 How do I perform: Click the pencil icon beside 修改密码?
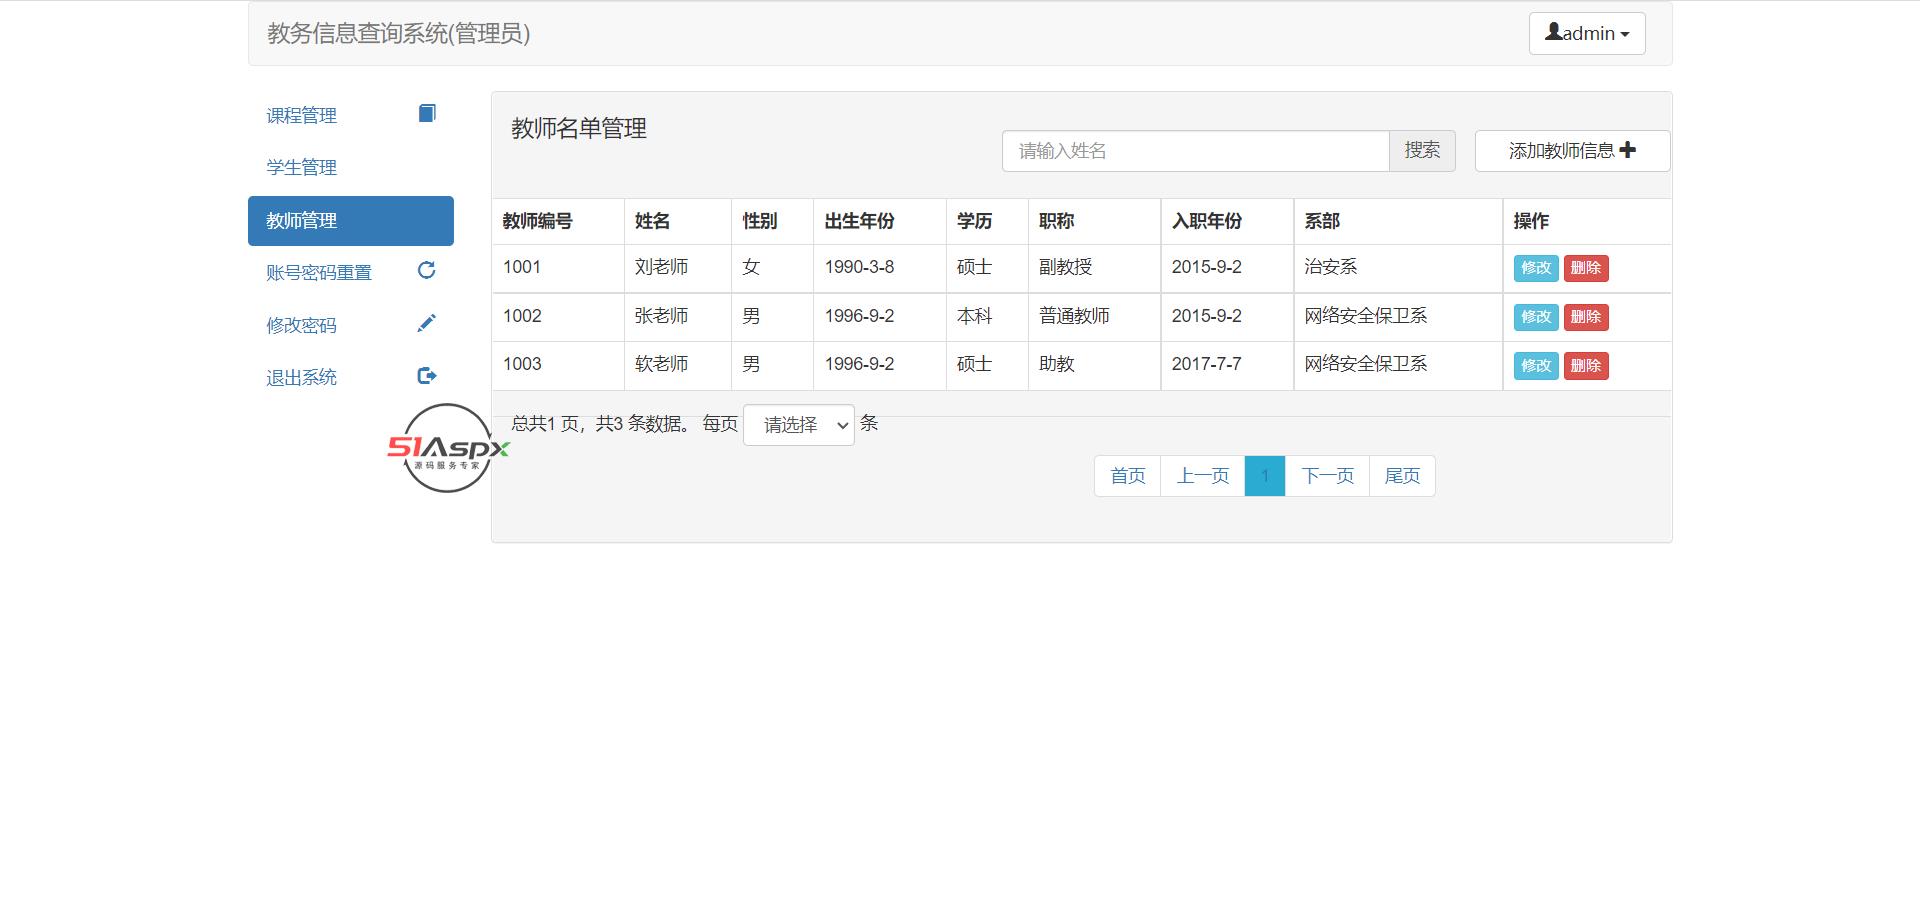(426, 323)
